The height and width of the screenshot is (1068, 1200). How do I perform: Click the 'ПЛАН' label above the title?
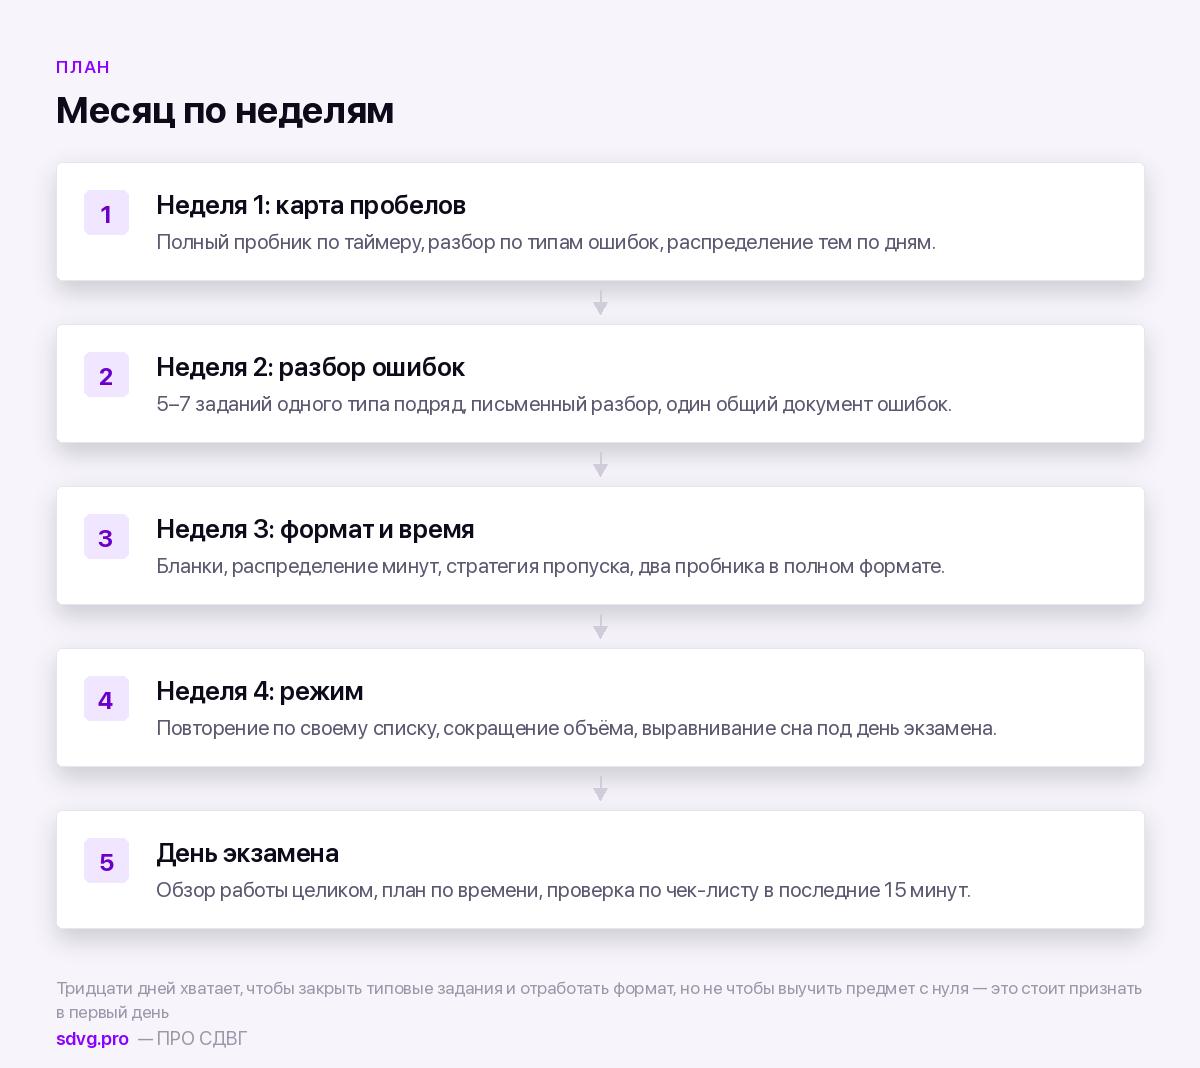(x=83, y=67)
